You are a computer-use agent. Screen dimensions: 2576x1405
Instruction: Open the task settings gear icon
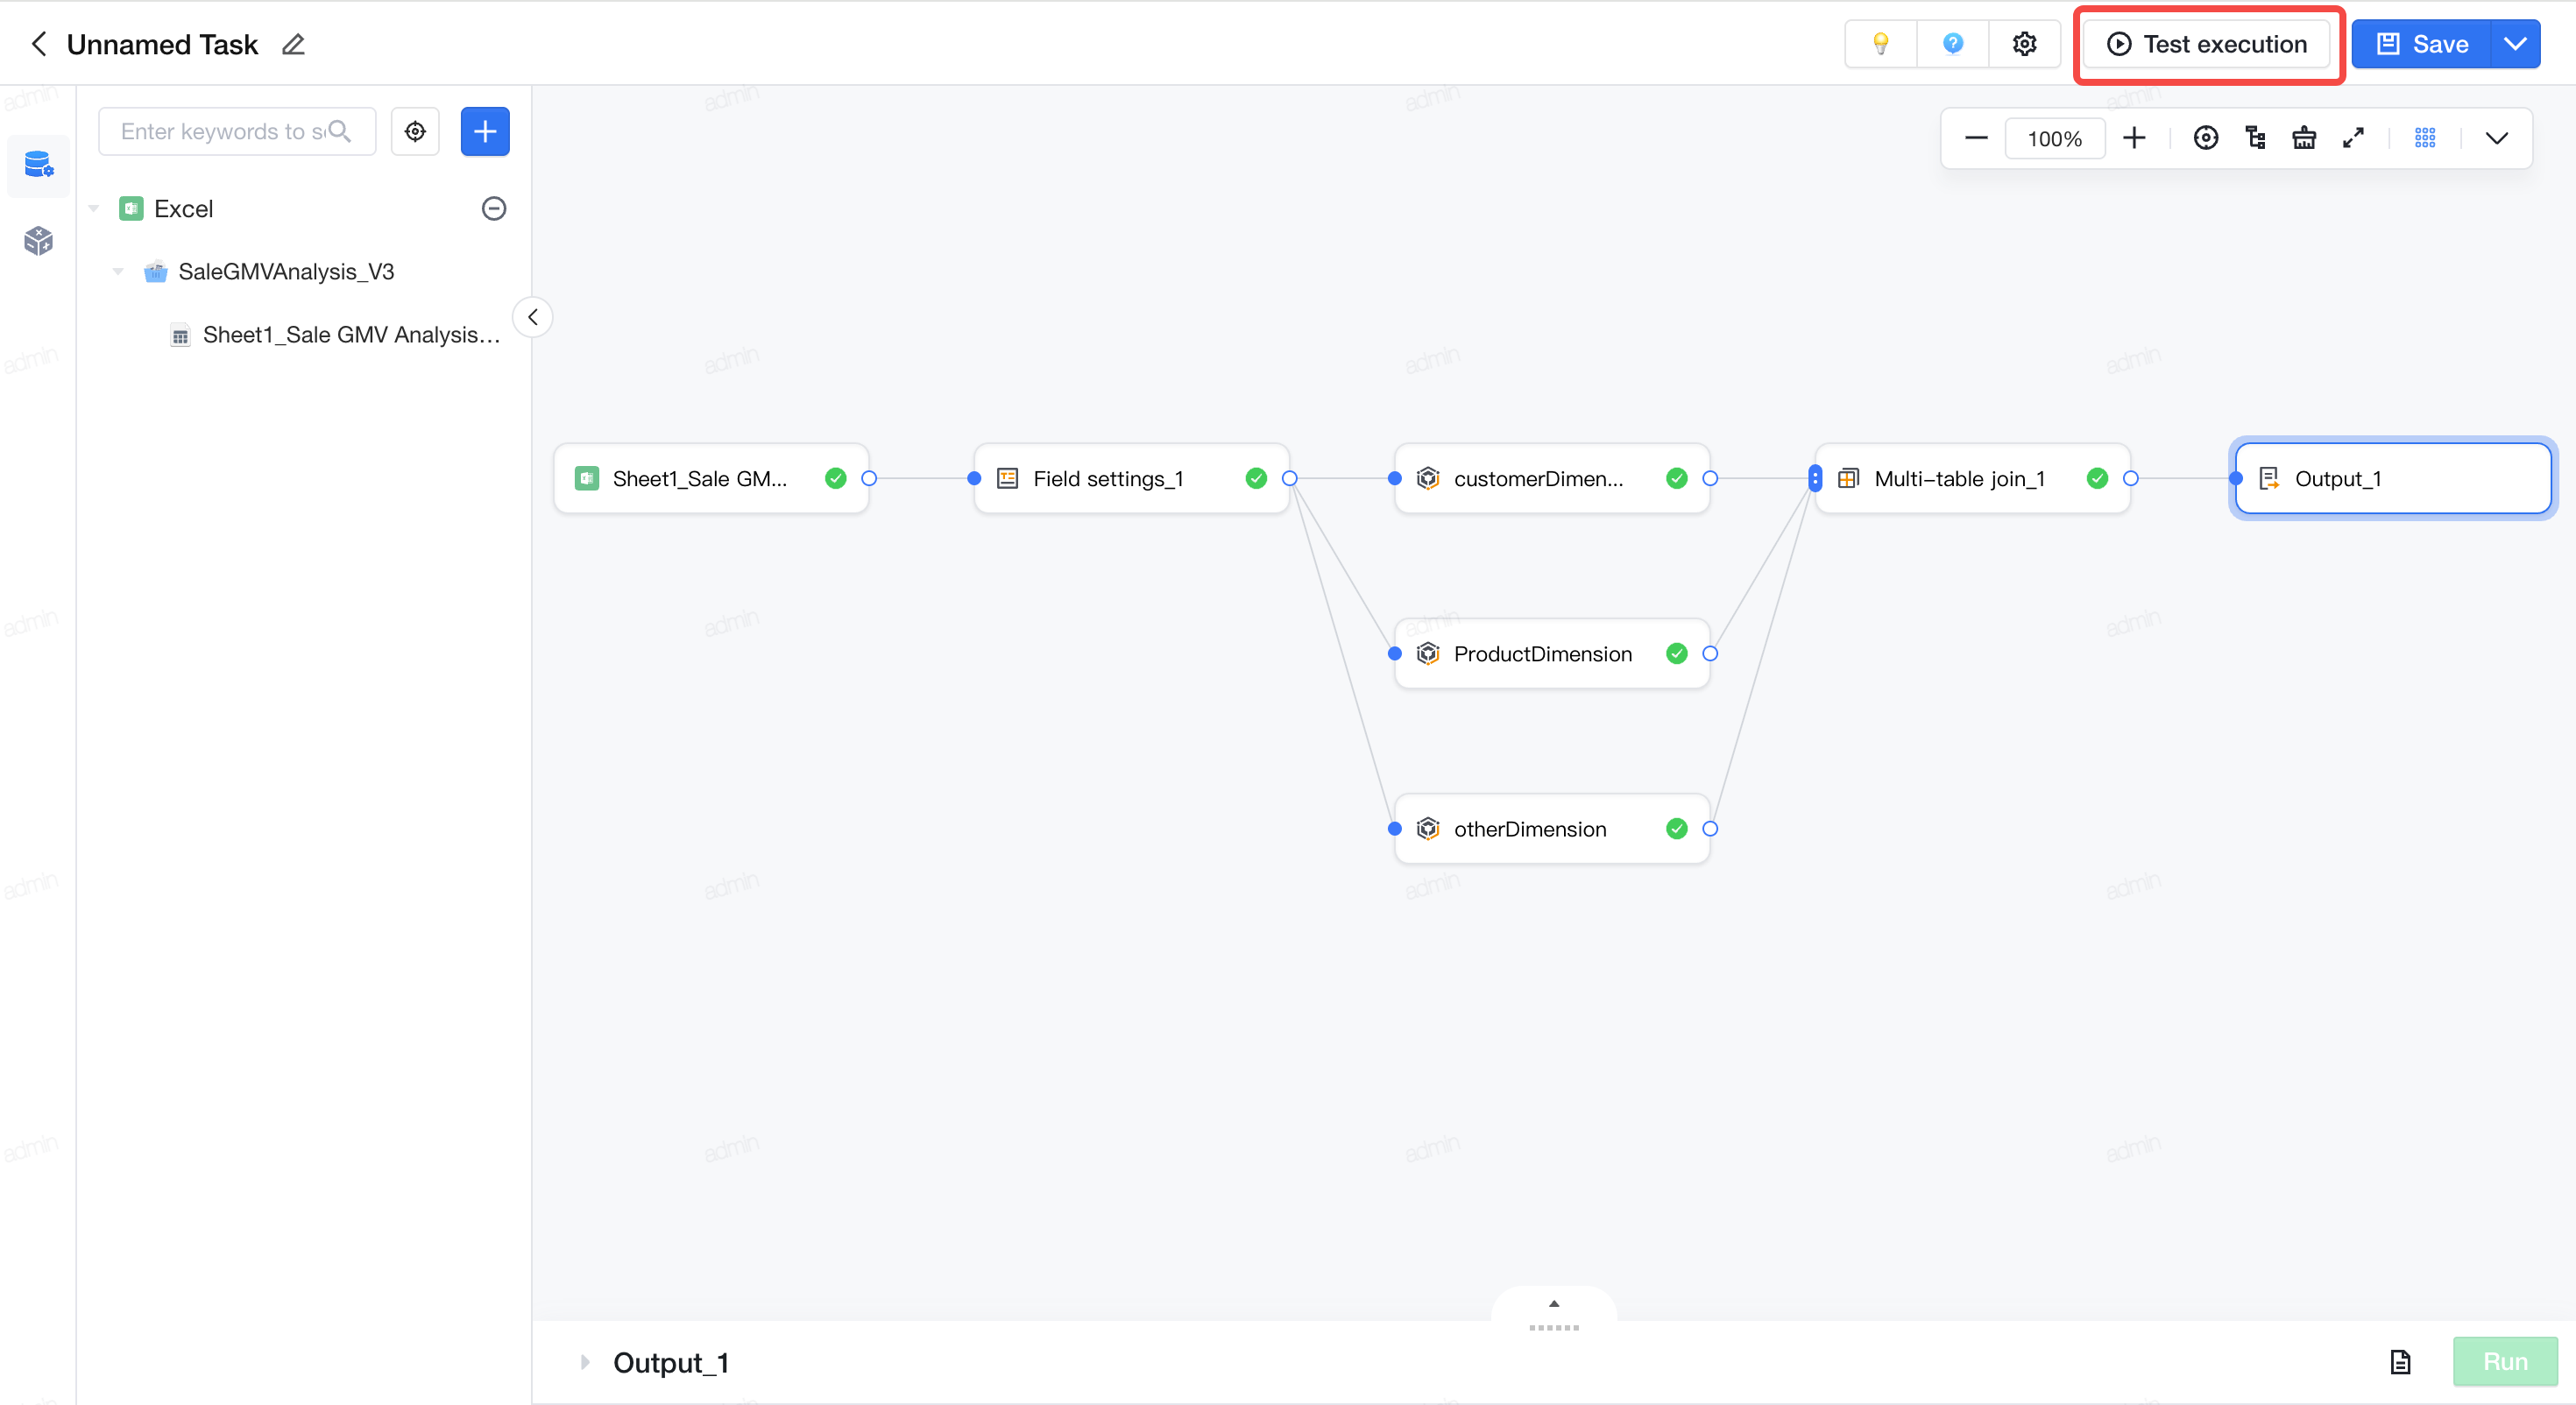pos(2024,44)
